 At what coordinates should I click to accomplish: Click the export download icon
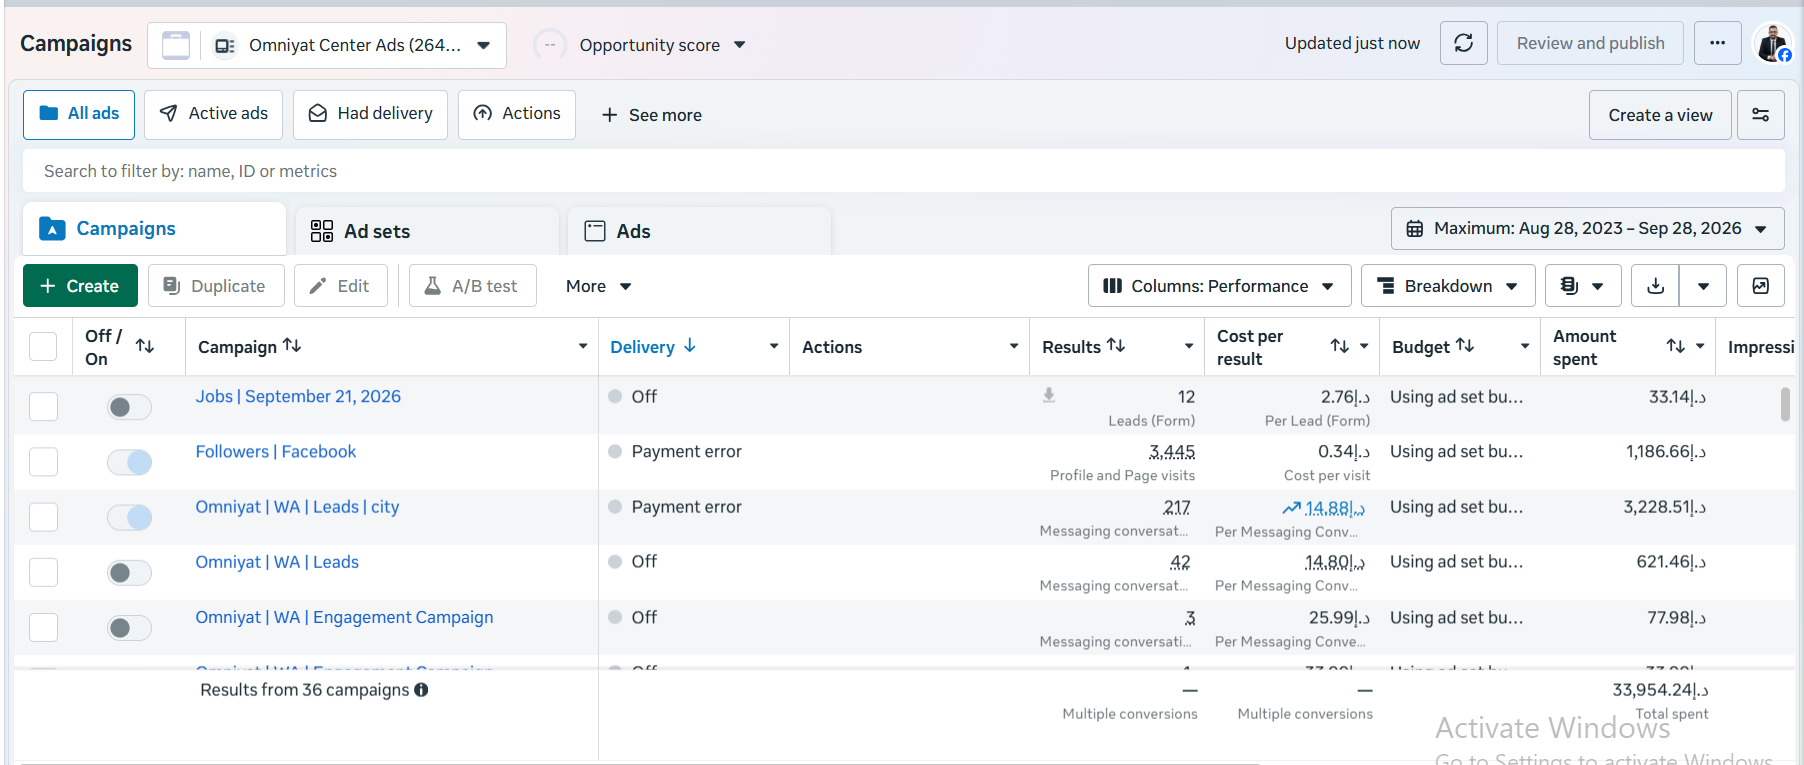(x=1655, y=286)
